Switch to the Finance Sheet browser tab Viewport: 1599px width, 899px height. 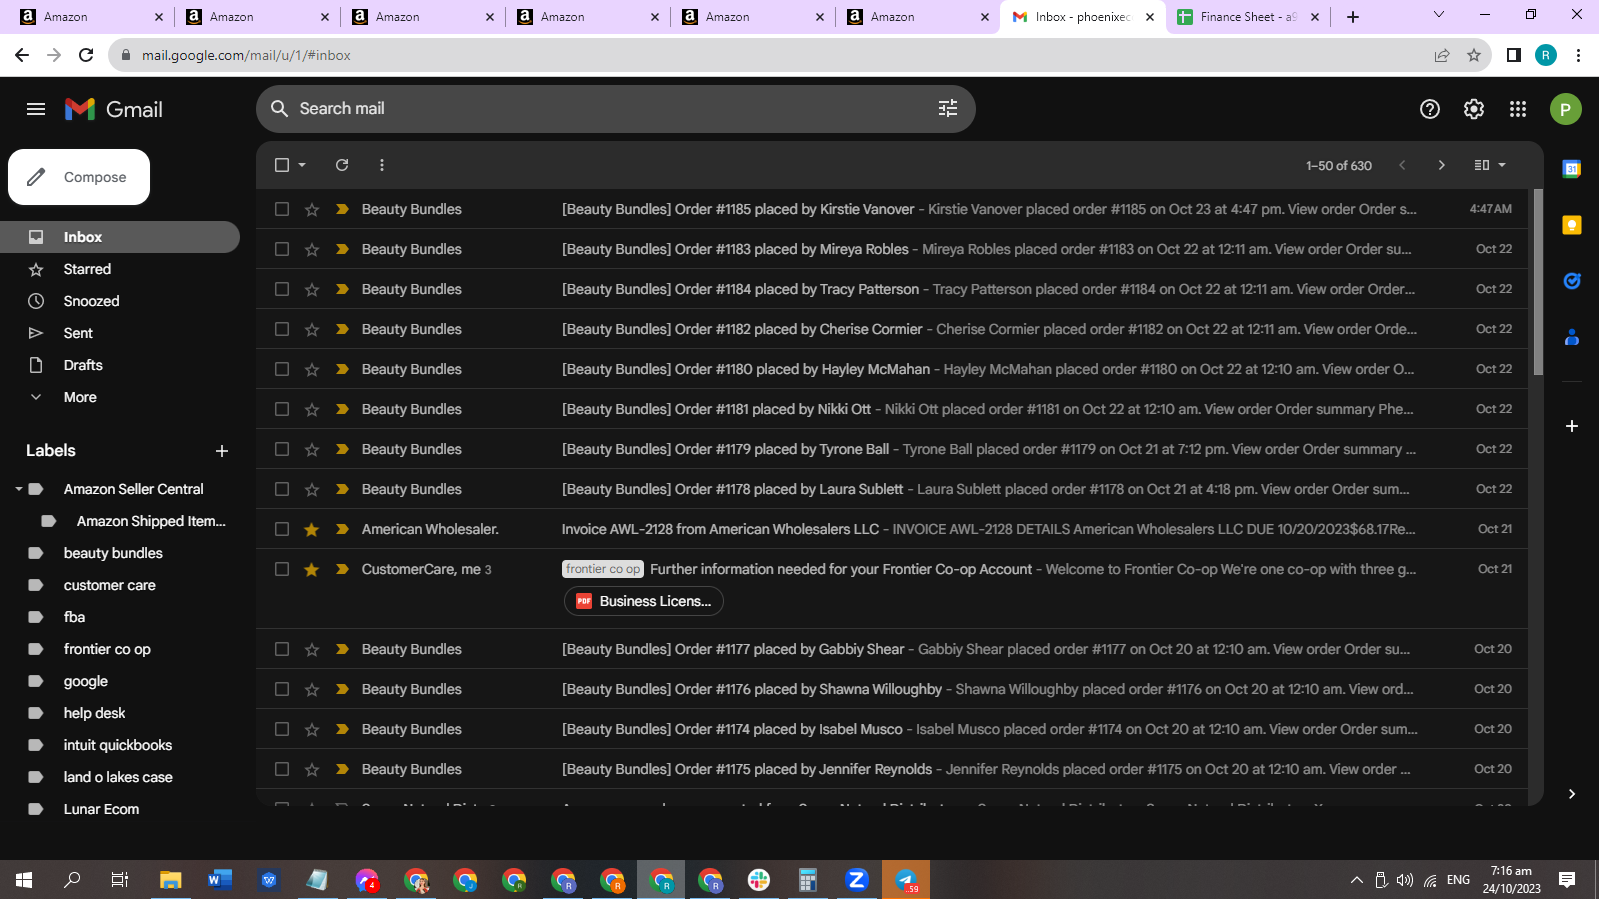[x=1249, y=17]
